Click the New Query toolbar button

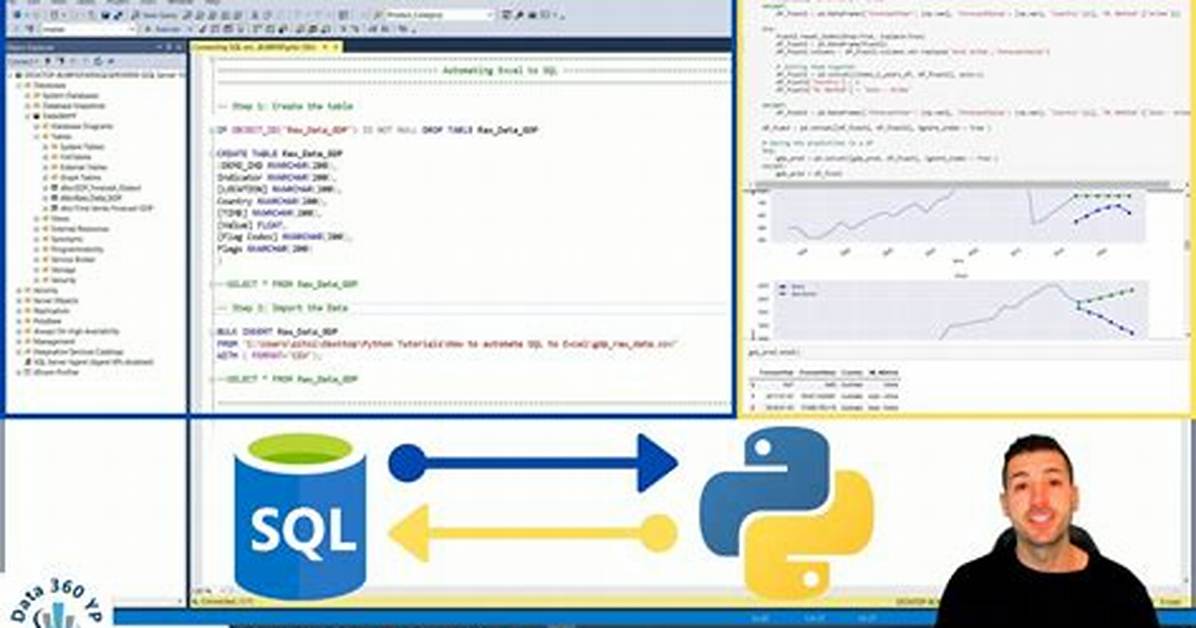156,15
